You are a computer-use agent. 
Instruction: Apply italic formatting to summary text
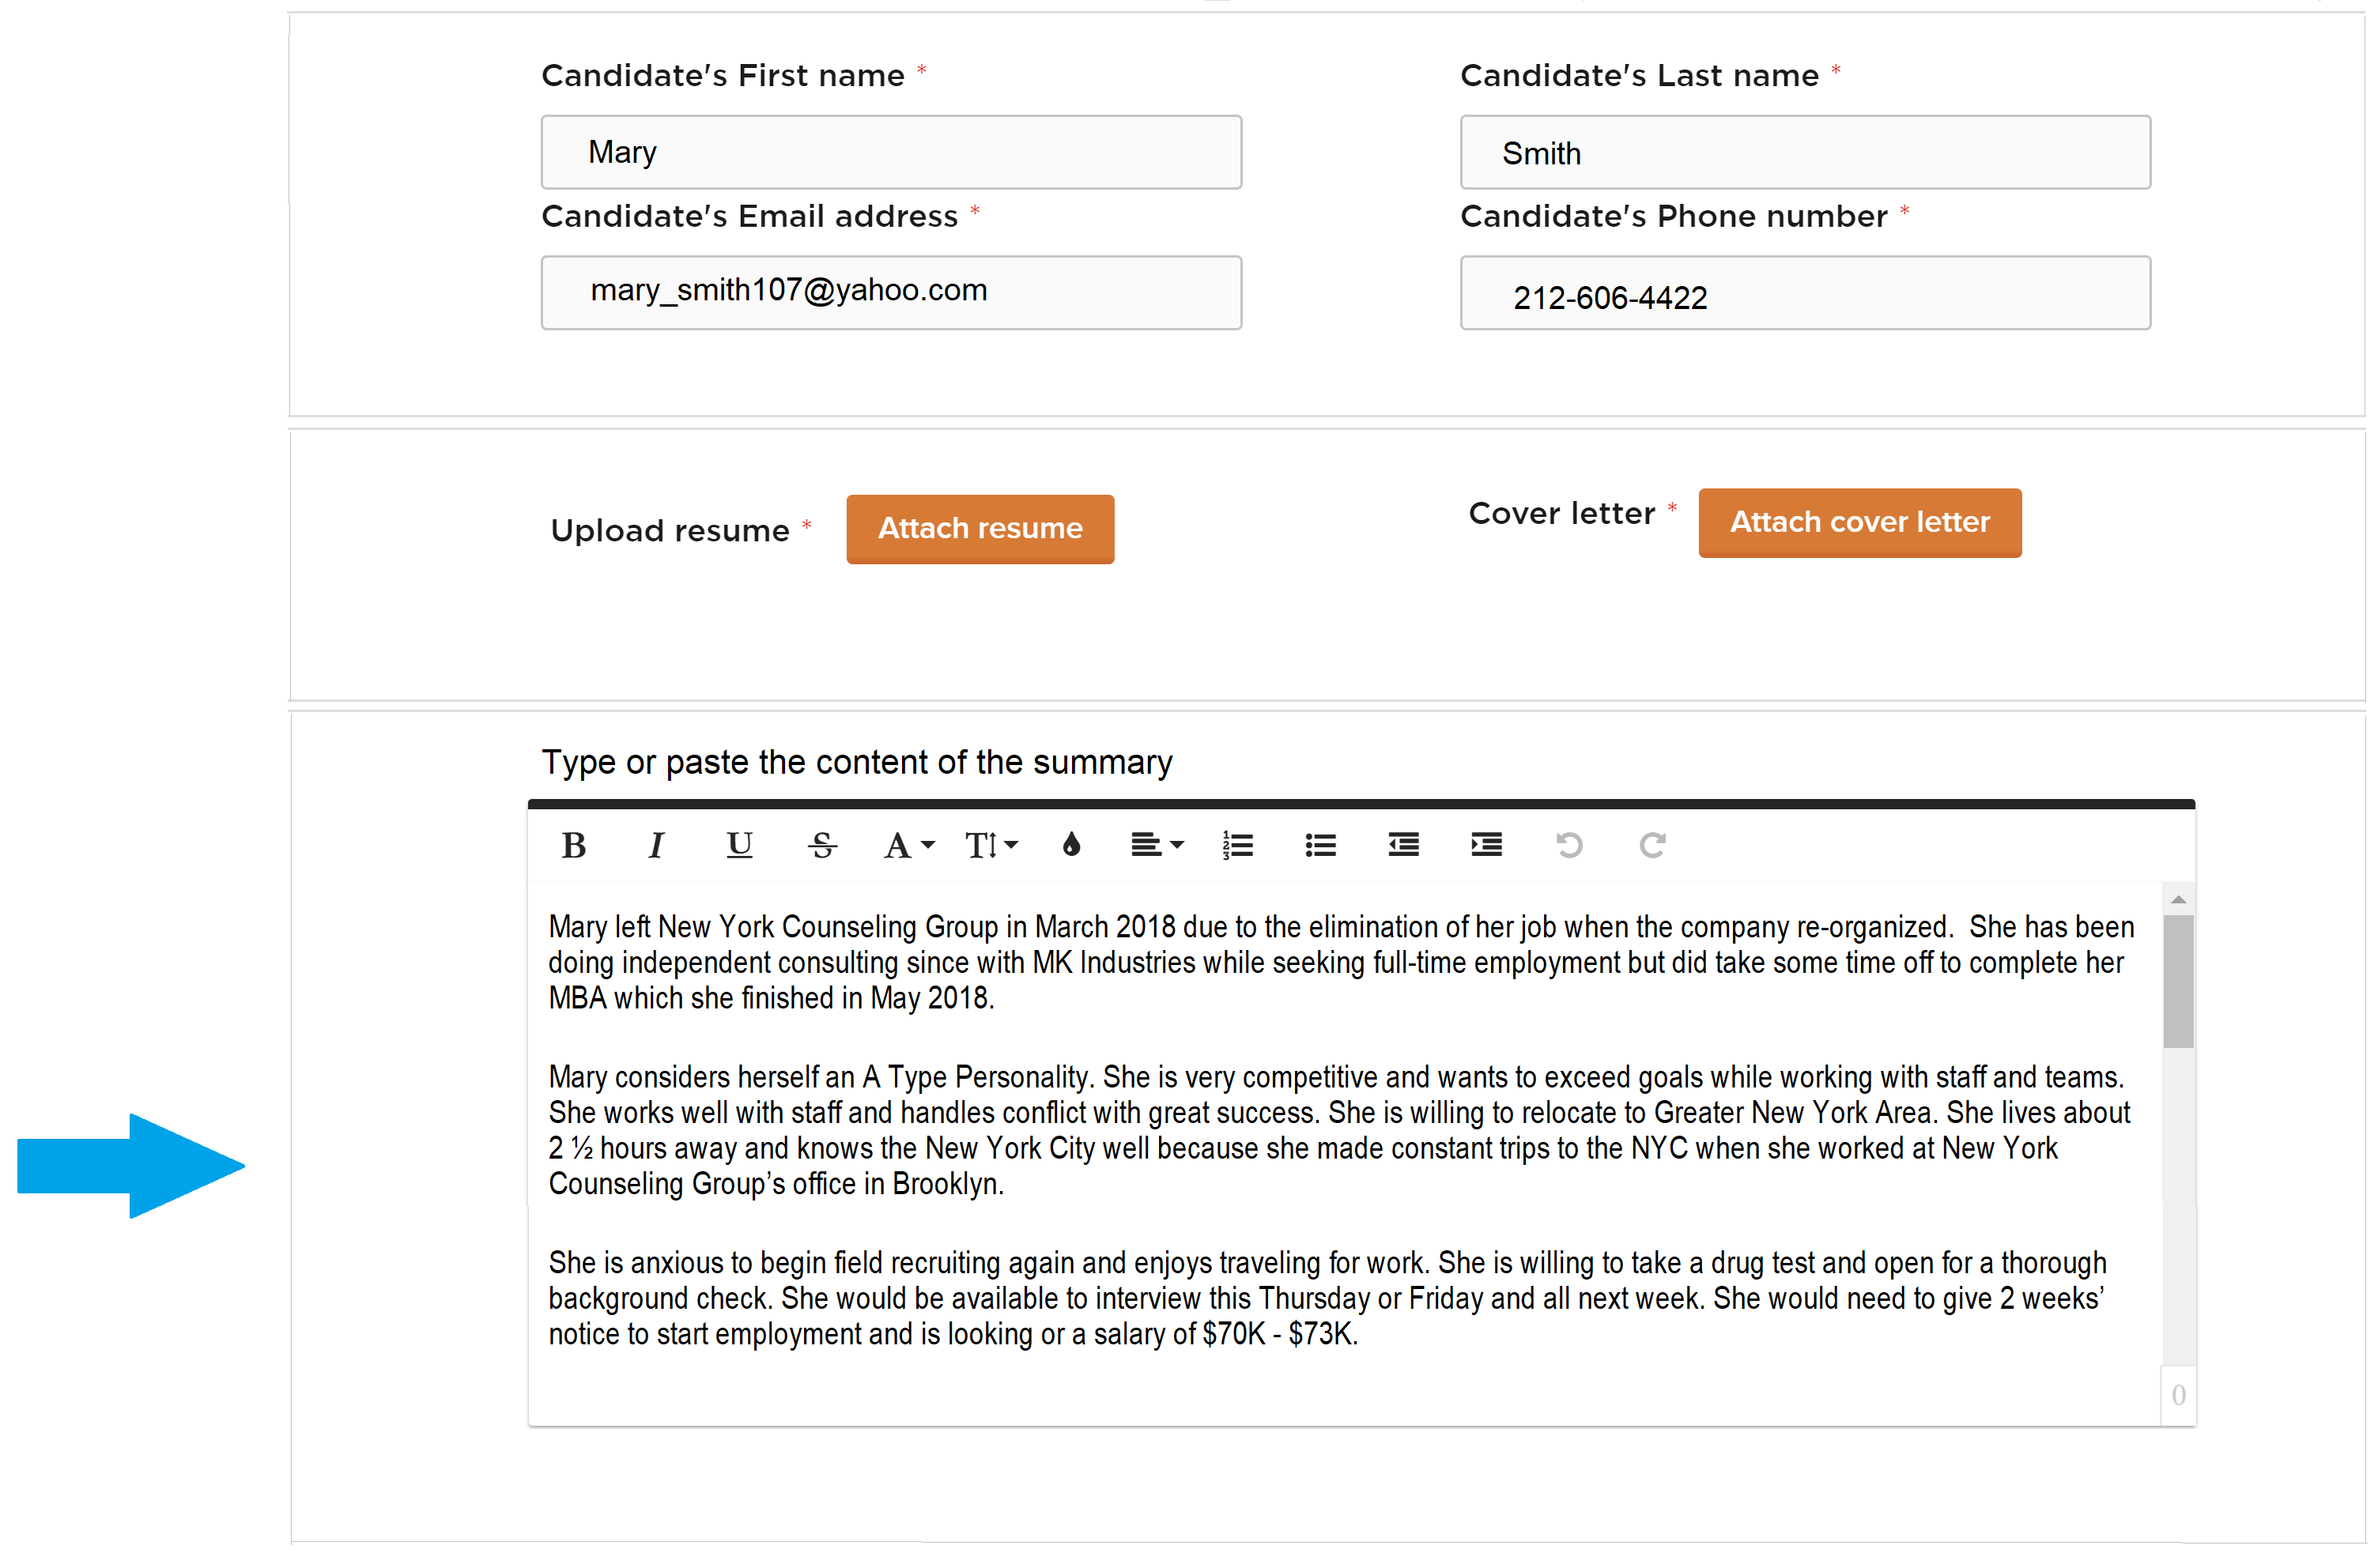[x=656, y=846]
